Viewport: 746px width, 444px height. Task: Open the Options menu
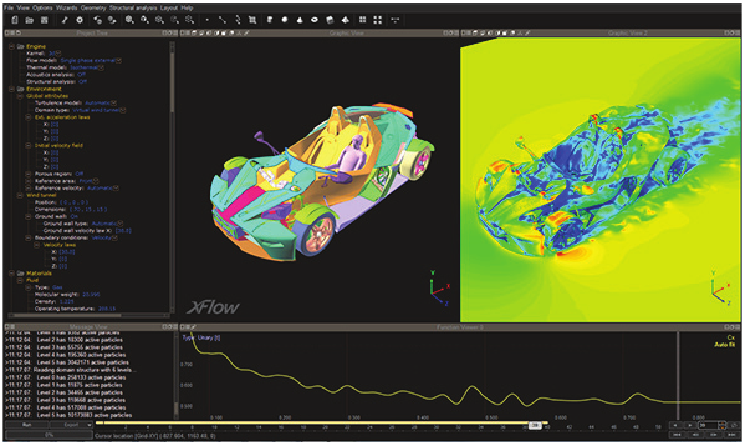pyautogui.click(x=42, y=8)
